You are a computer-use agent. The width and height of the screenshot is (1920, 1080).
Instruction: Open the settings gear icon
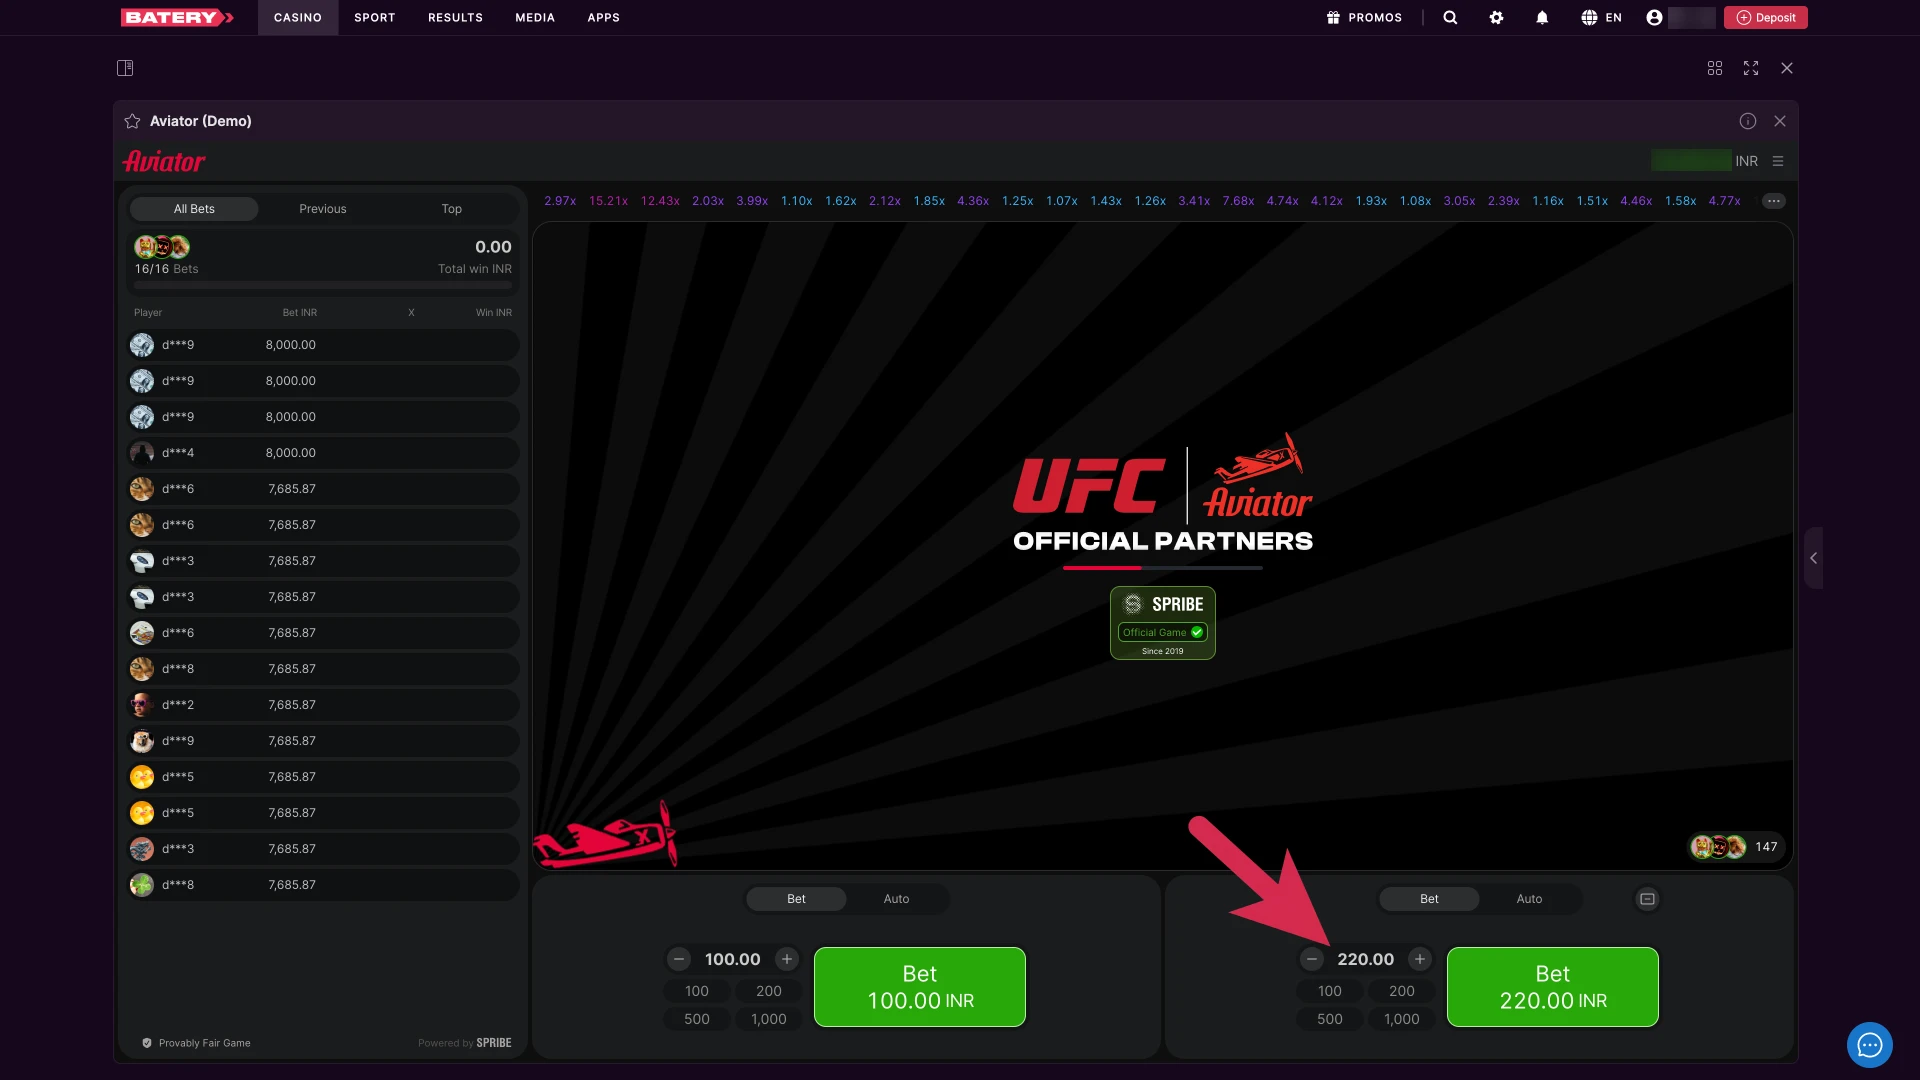click(1496, 17)
